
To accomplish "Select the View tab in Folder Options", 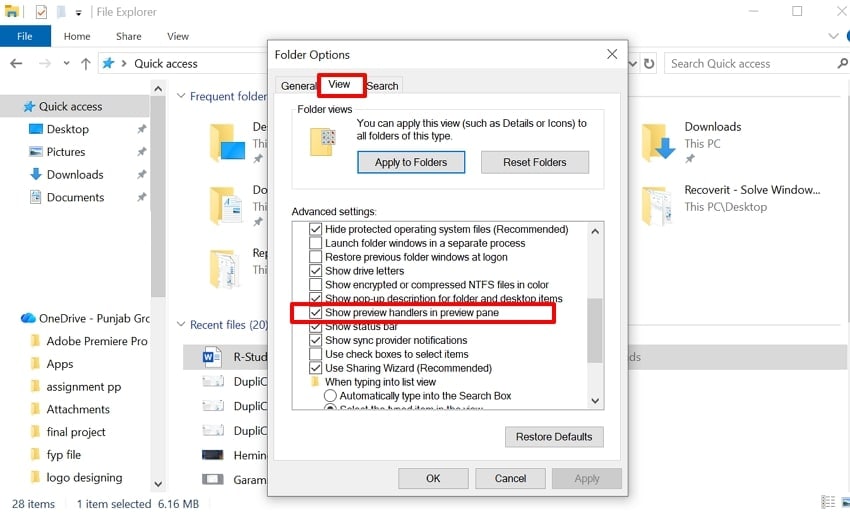I will point(340,85).
